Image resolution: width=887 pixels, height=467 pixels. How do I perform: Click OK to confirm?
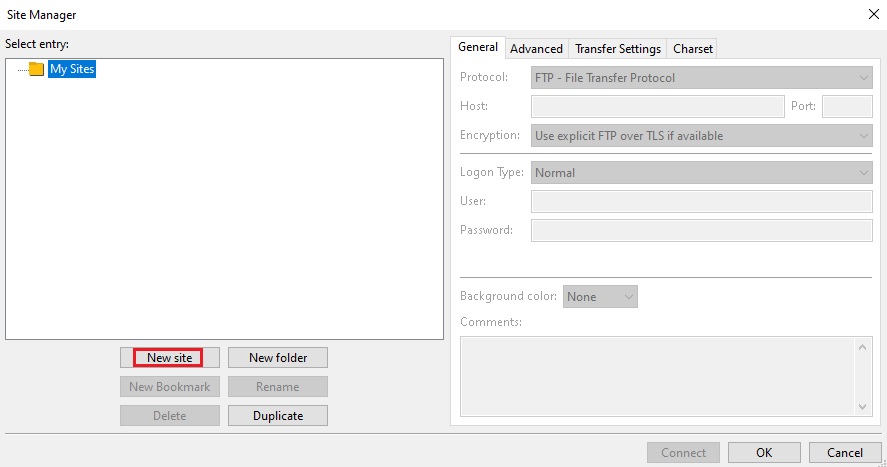pyautogui.click(x=764, y=452)
